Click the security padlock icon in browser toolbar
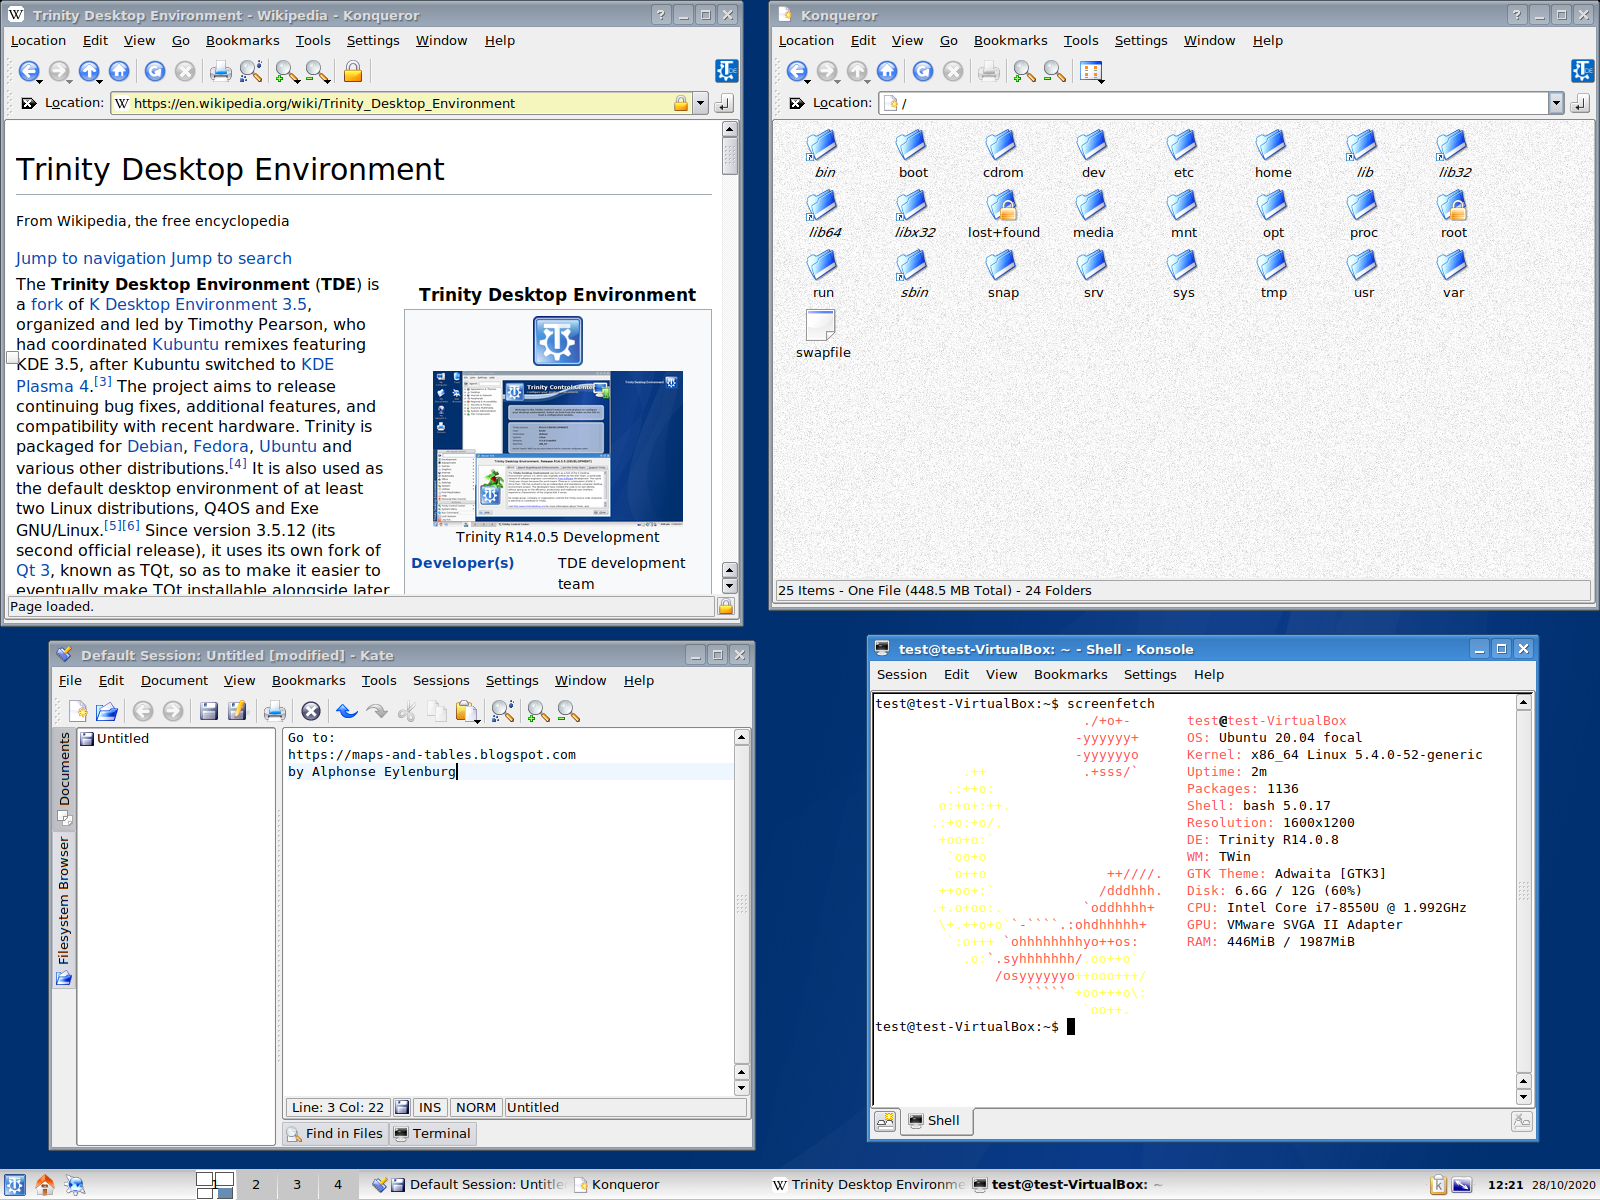 coord(353,71)
